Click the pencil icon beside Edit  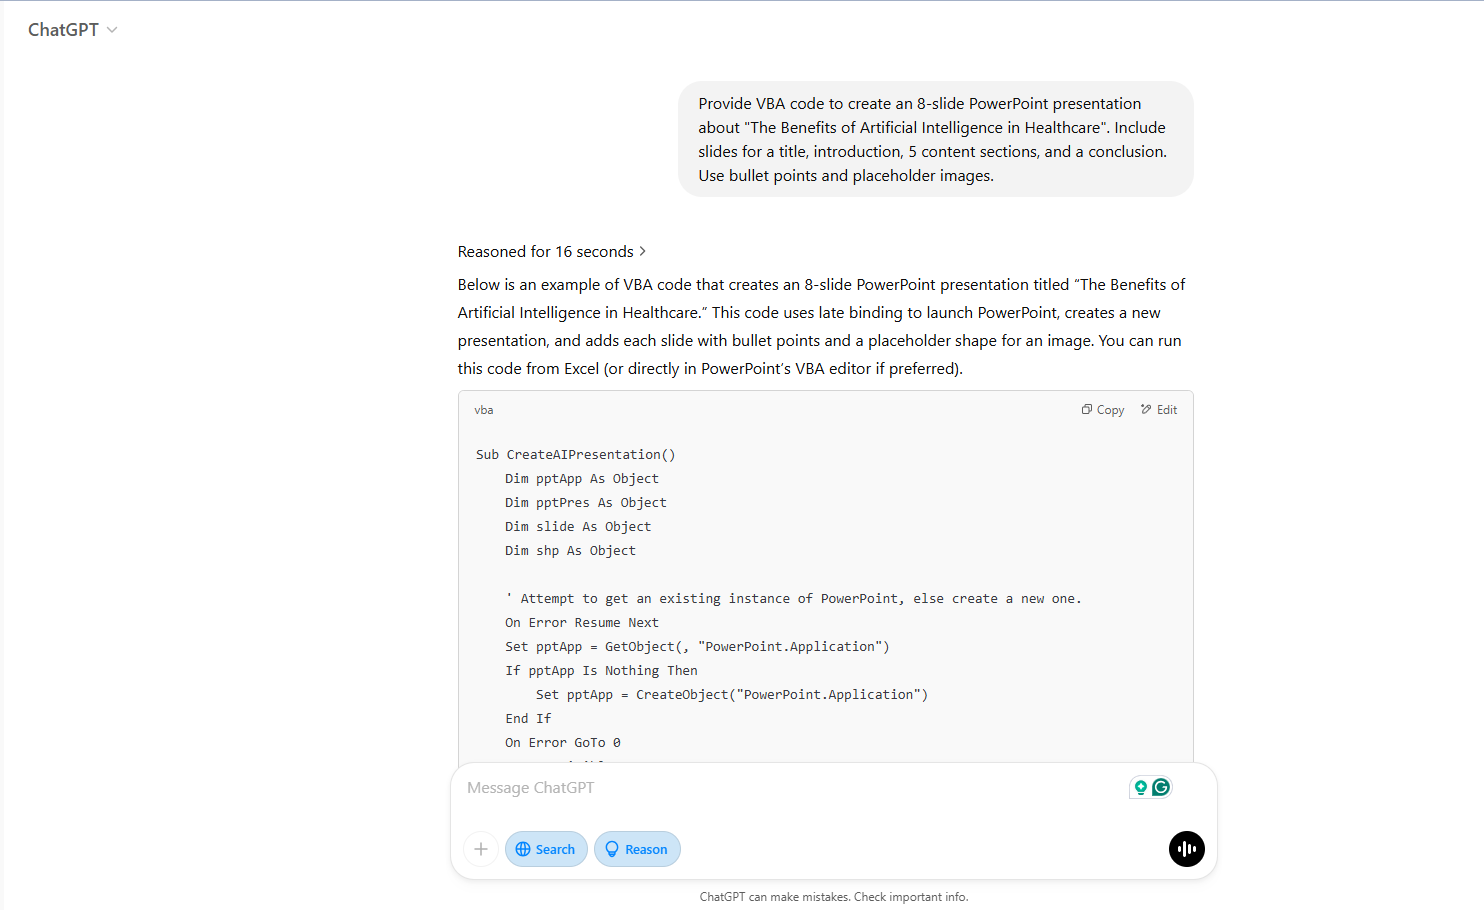click(1146, 409)
